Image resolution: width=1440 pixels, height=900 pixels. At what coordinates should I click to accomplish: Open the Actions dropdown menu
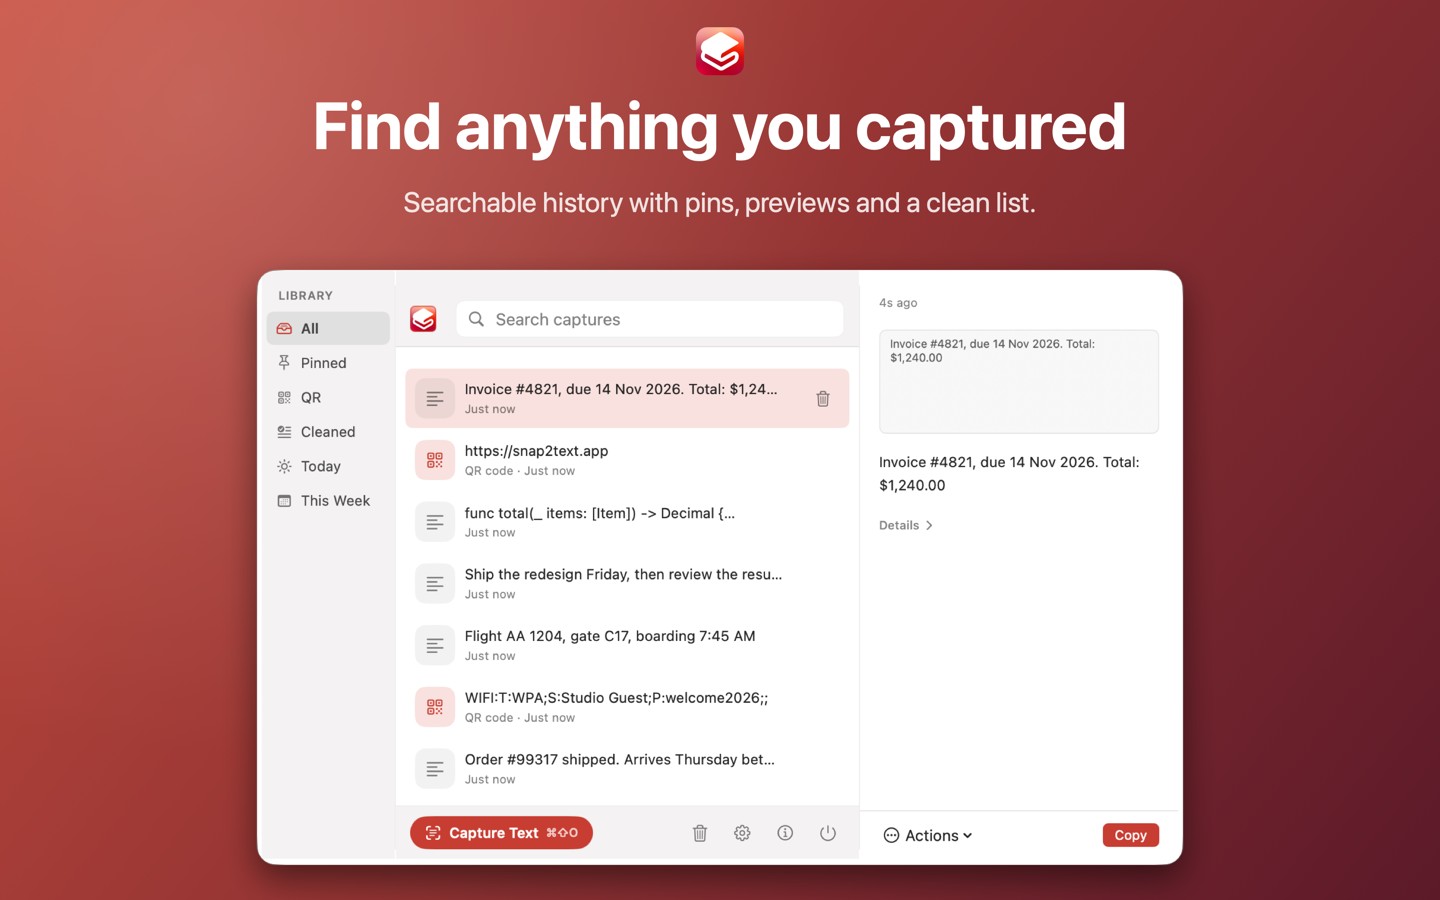point(928,835)
